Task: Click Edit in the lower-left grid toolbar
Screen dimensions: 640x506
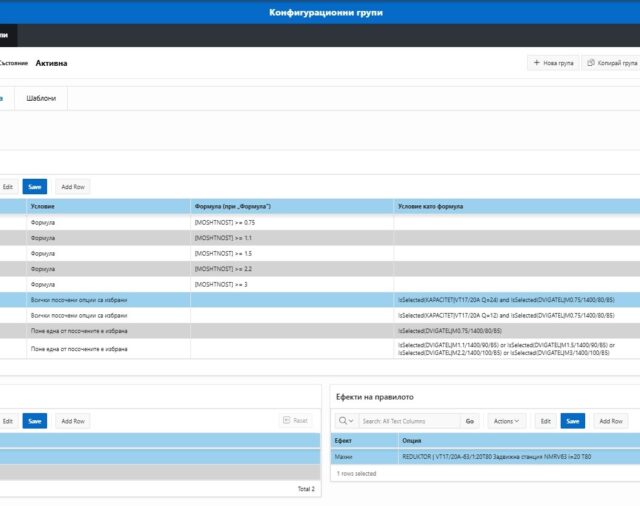Action: pyautogui.click(x=7, y=421)
